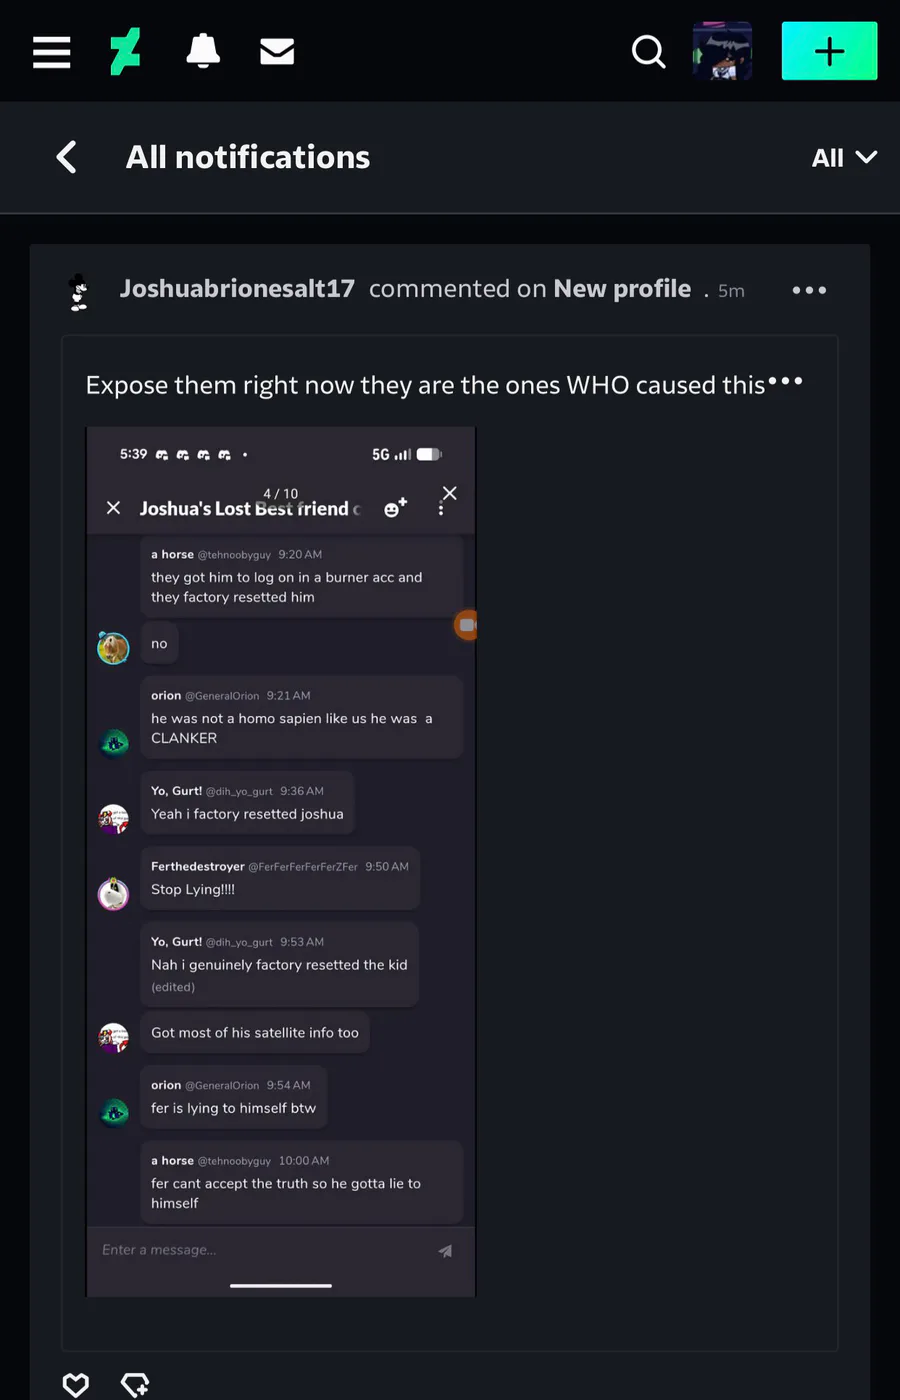Open the messages envelope icon
The height and width of the screenshot is (1400, 900).
[x=277, y=51]
